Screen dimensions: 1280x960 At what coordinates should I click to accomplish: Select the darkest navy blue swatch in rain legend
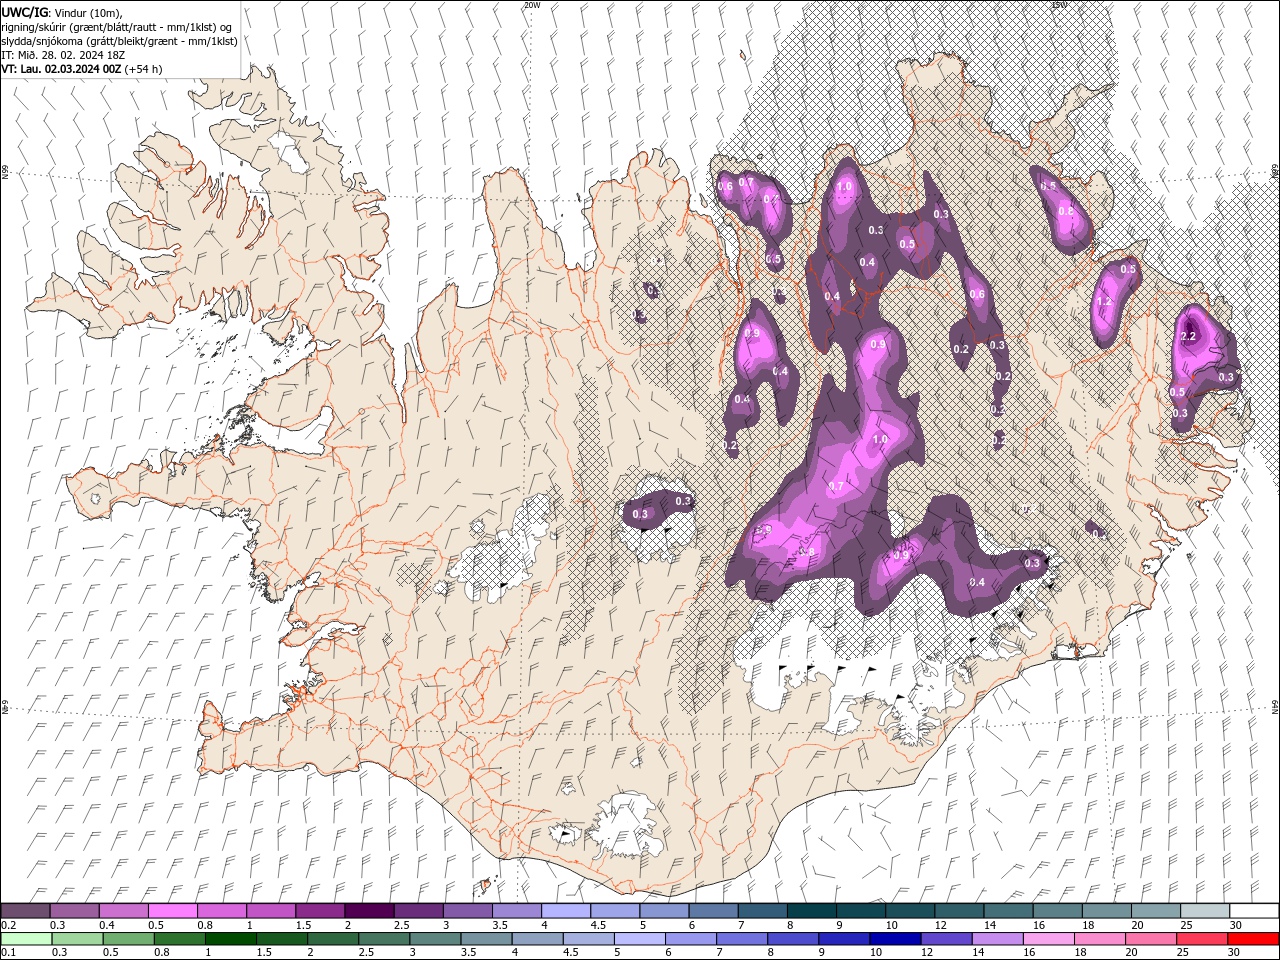[x=893, y=939]
